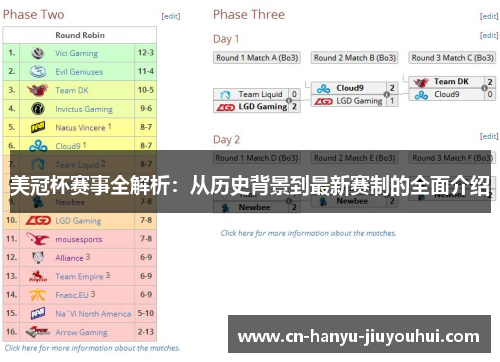Image resolution: width=500 pixels, height=362 pixels.
Task: Click the Fnatic.EU logo icon
Action: click(38, 295)
